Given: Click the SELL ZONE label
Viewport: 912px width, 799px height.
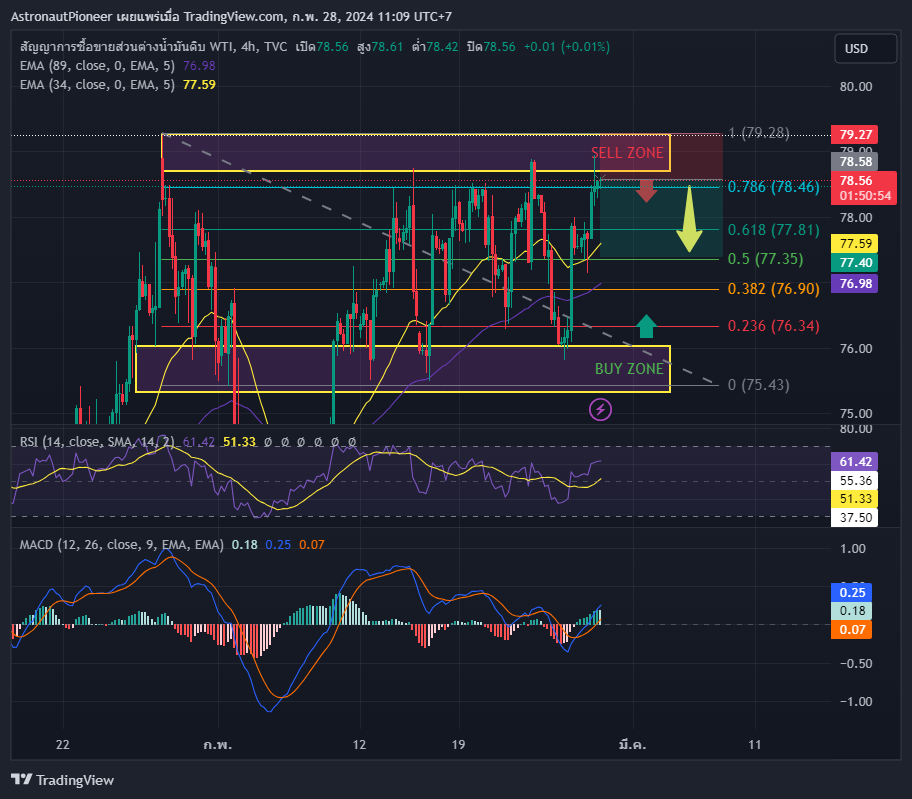Looking at the screenshot, I should [627, 153].
